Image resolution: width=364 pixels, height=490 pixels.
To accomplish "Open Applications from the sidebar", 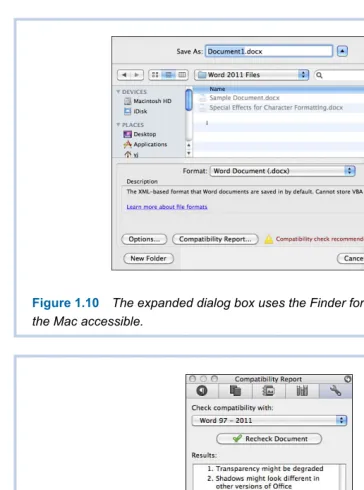I will [x=145, y=144].
